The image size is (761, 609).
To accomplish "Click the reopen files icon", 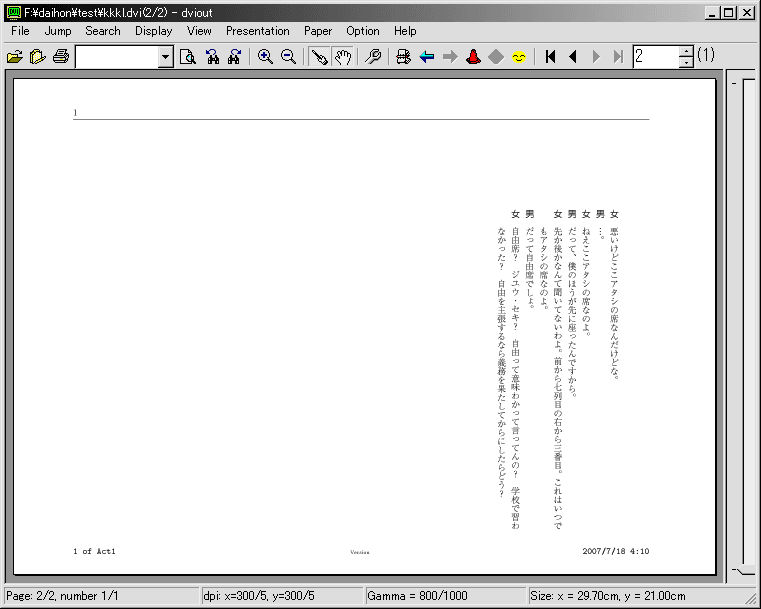I will coord(38,57).
